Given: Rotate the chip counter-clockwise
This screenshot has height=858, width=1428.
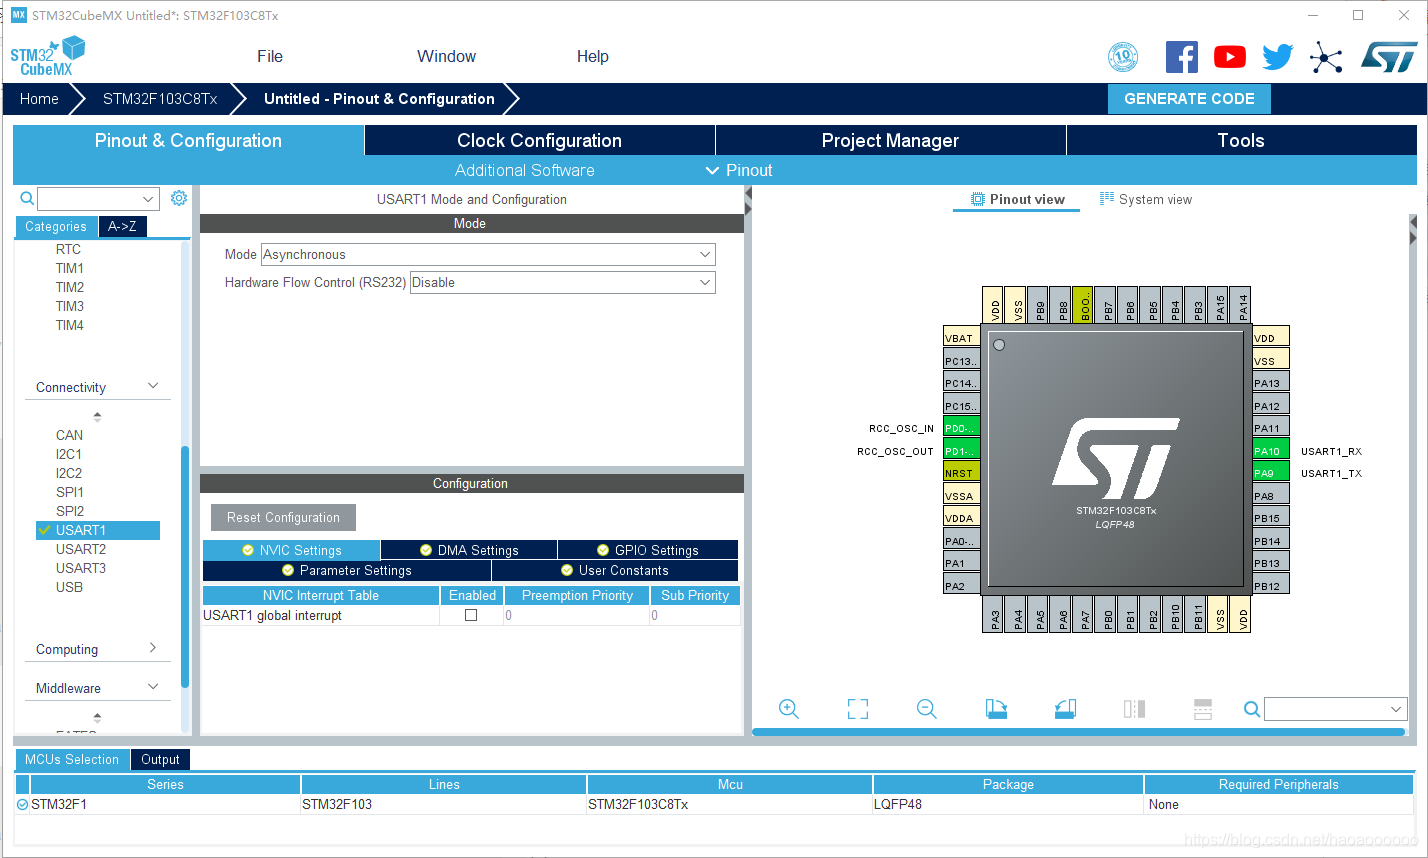Looking at the screenshot, I should click(x=1065, y=709).
